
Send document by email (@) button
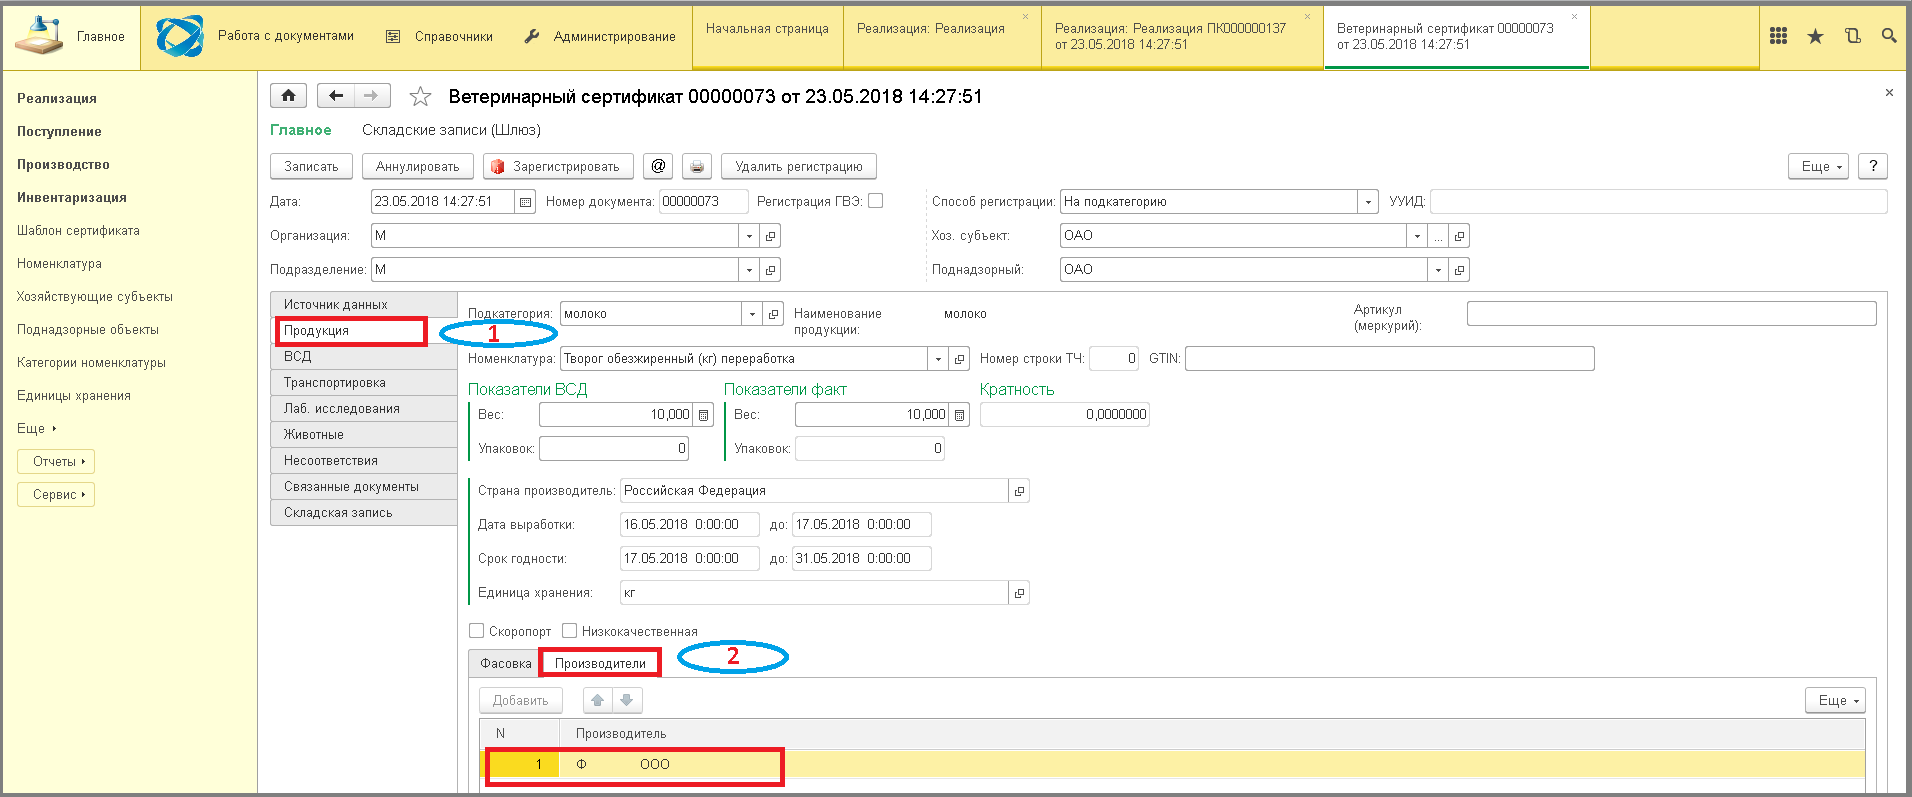(x=657, y=166)
